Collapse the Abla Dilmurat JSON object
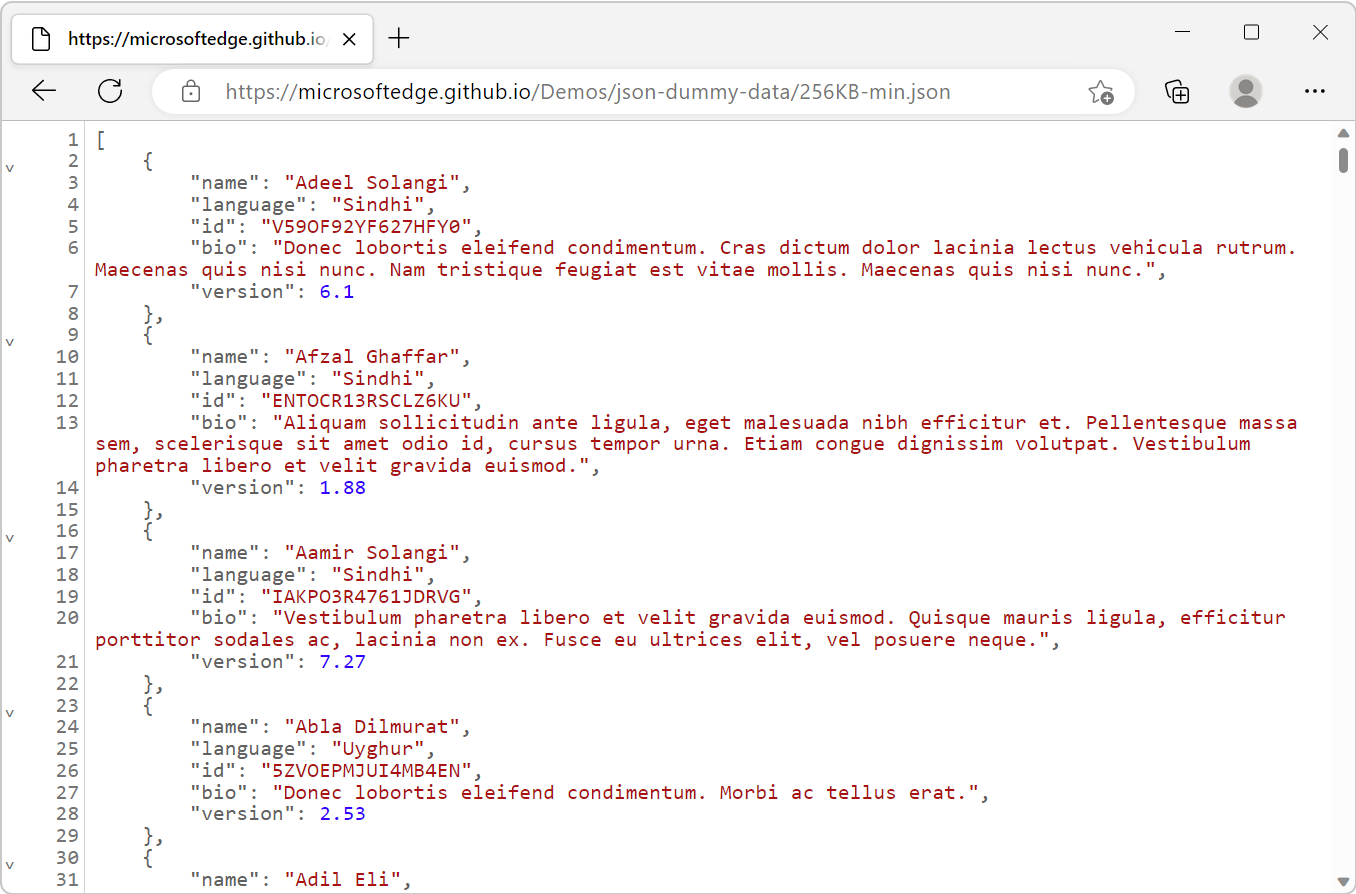 tap(10, 710)
